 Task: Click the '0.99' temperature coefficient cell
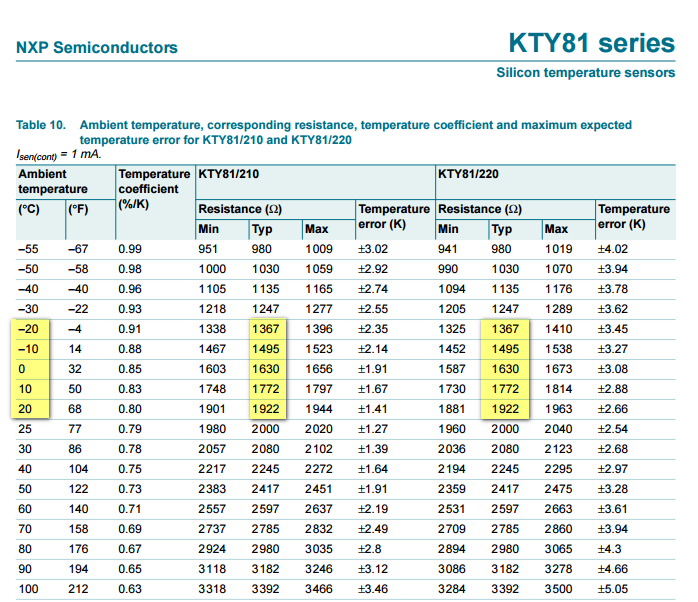130,249
